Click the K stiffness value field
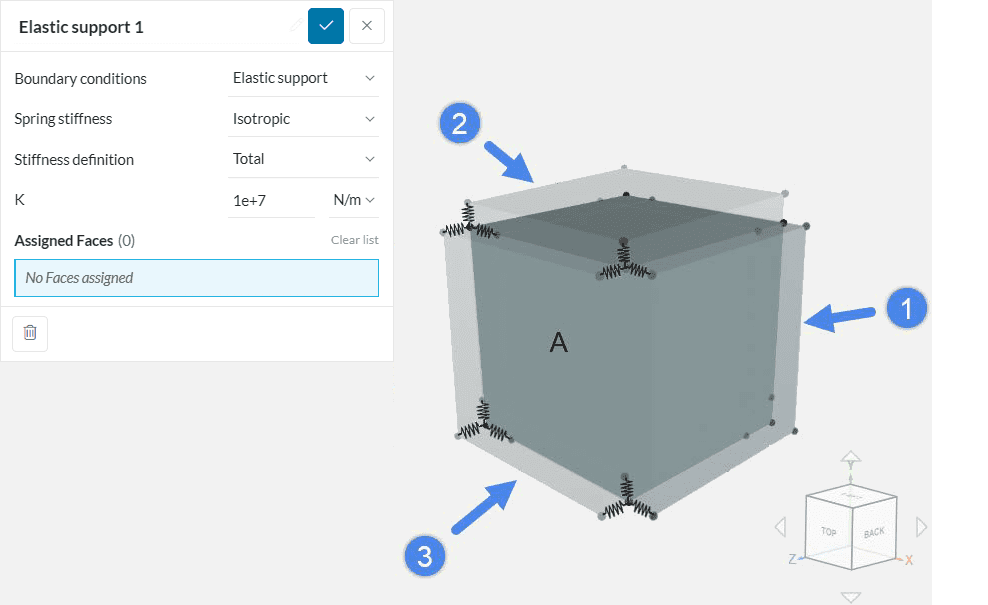Image resolution: width=988 pixels, height=605 pixels. click(x=270, y=200)
